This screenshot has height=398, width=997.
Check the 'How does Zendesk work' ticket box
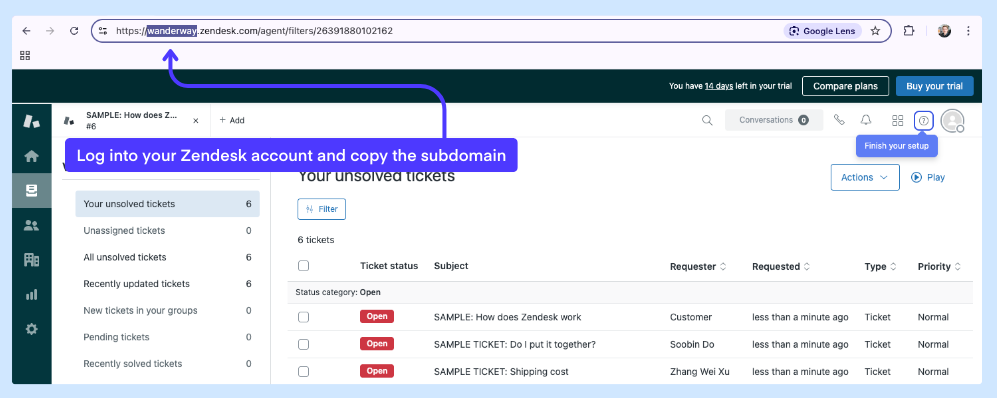point(303,317)
